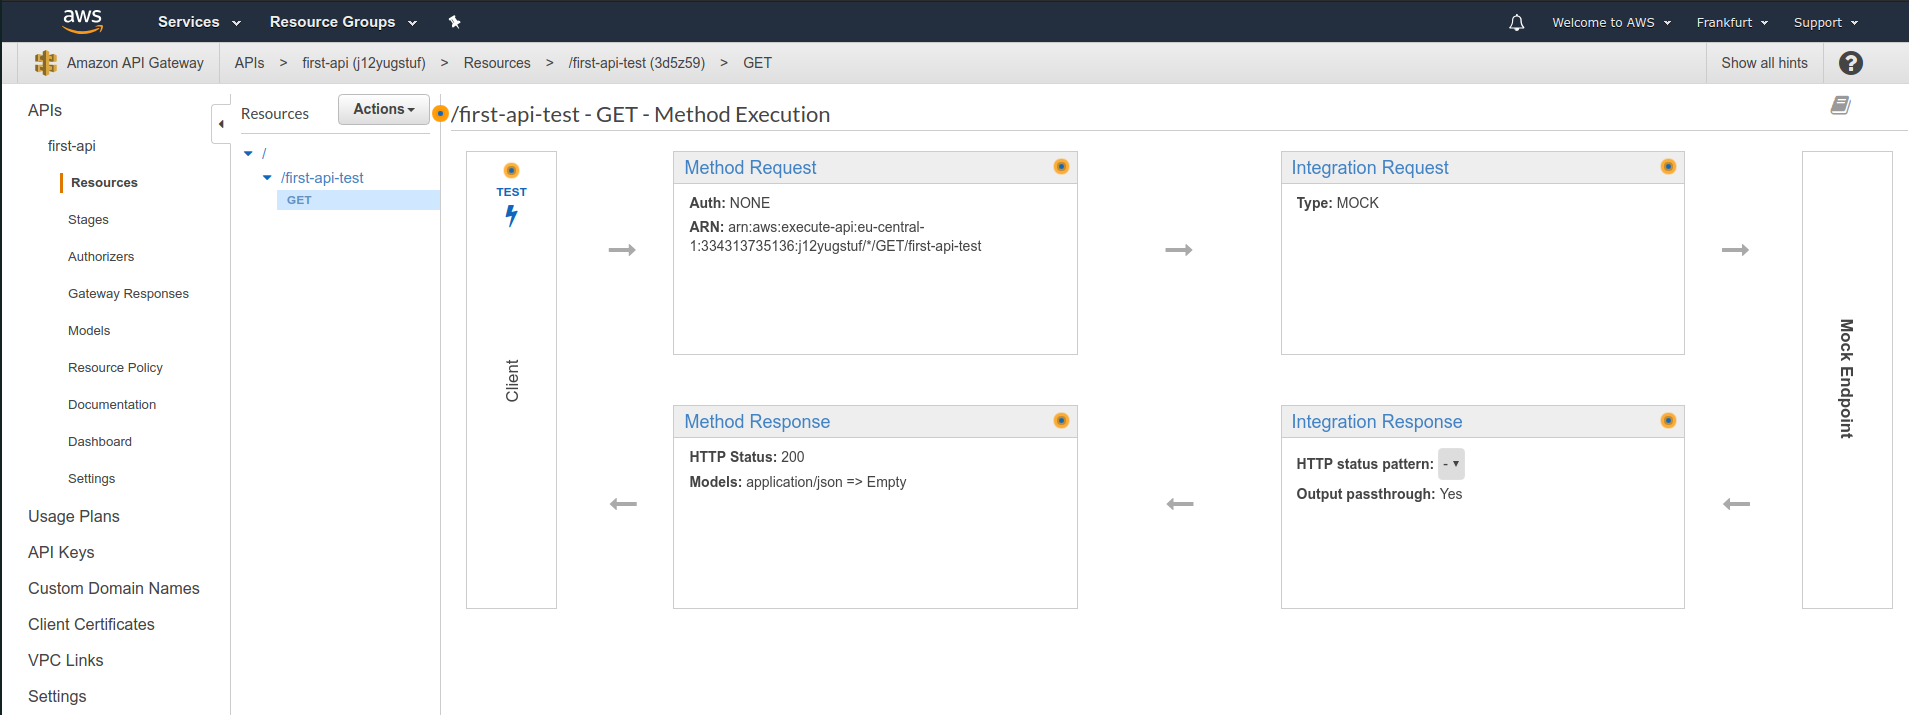This screenshot has height=715, width=1909.
Task: Open Authorizers in the sidebar
Action: (101, 256)
